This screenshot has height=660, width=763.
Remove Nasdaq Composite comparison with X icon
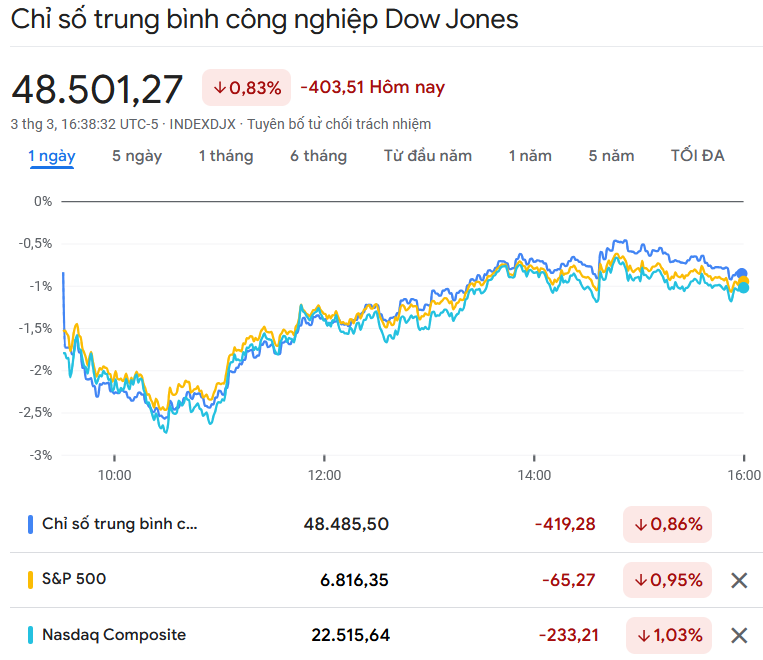(739, 635)
